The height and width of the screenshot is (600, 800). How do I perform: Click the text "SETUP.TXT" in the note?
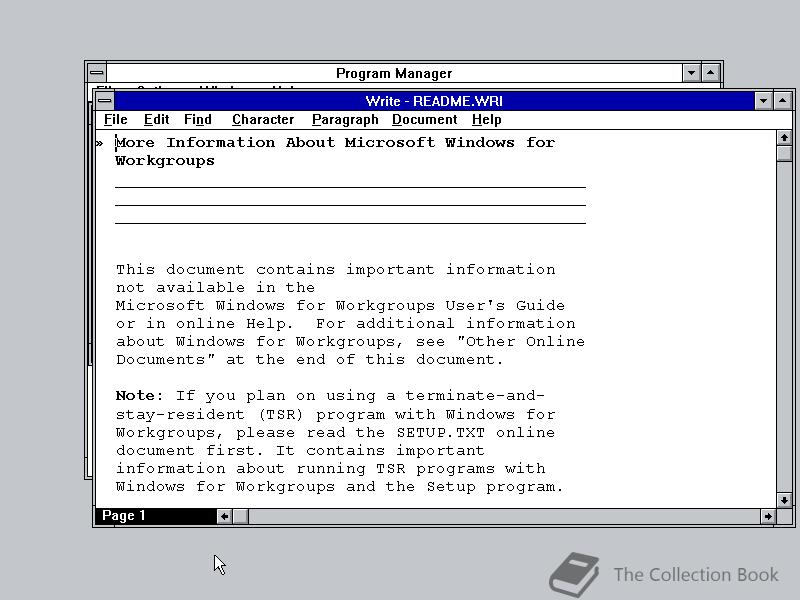point(440,432)
